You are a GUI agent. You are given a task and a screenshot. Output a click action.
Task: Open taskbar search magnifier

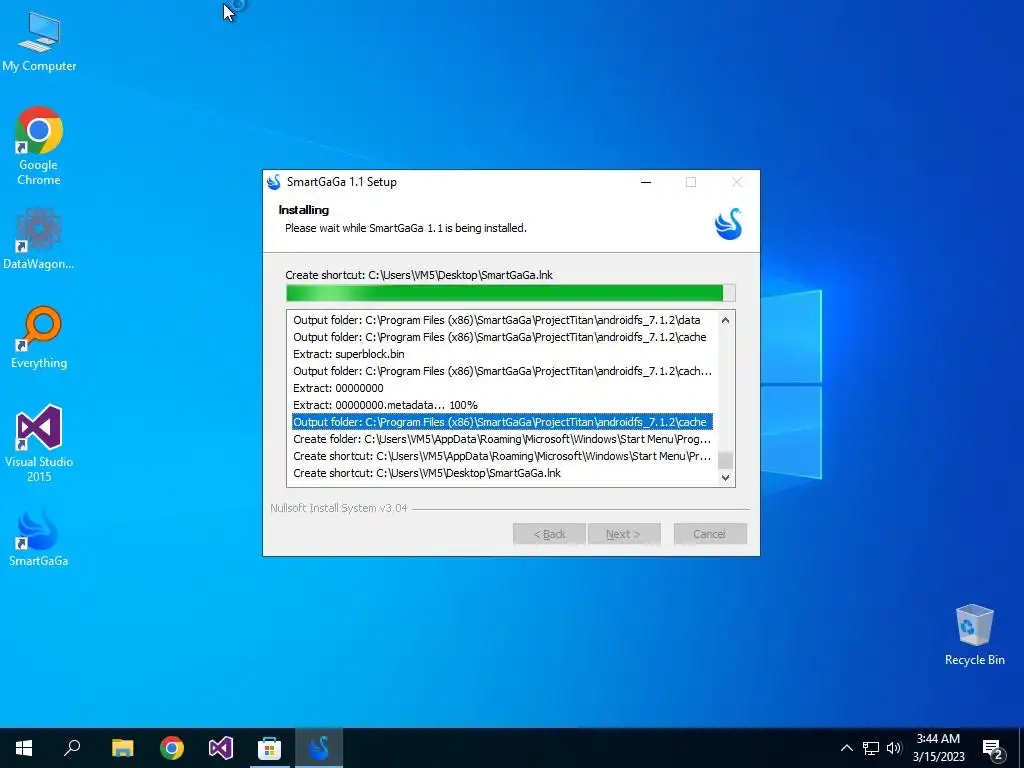pos(72,748)
